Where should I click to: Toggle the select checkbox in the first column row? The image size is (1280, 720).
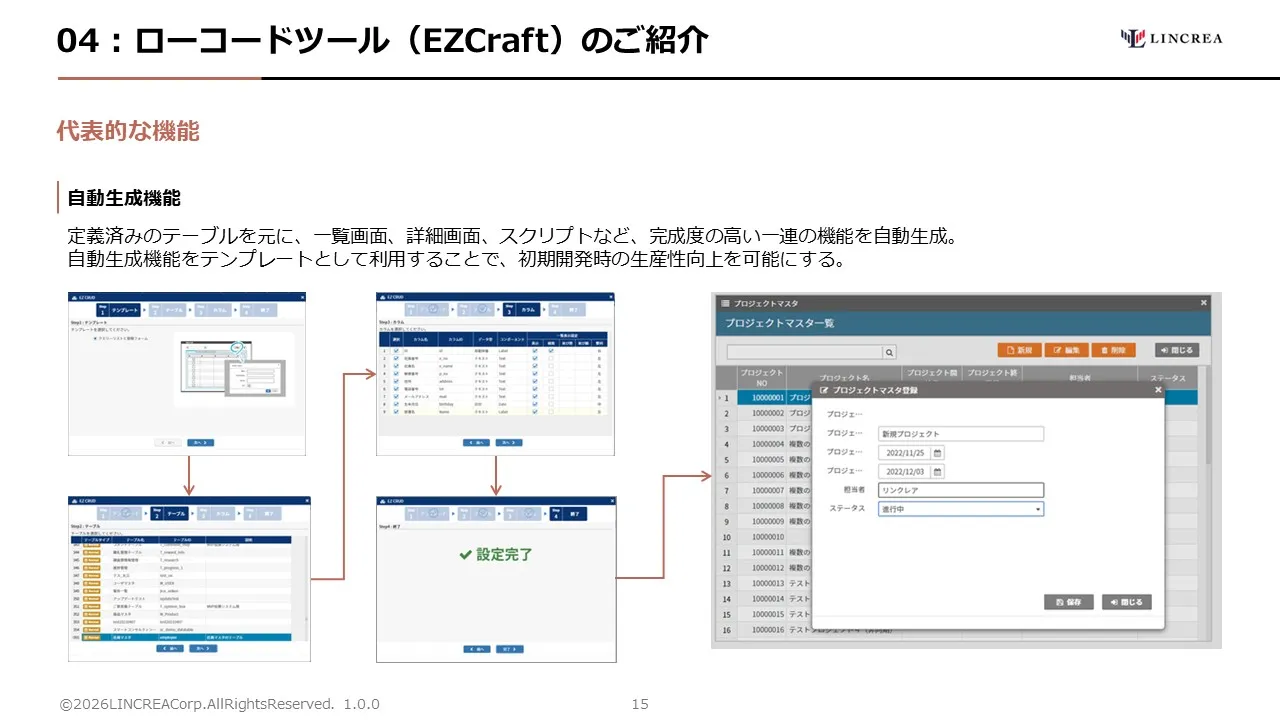point(396,351)
